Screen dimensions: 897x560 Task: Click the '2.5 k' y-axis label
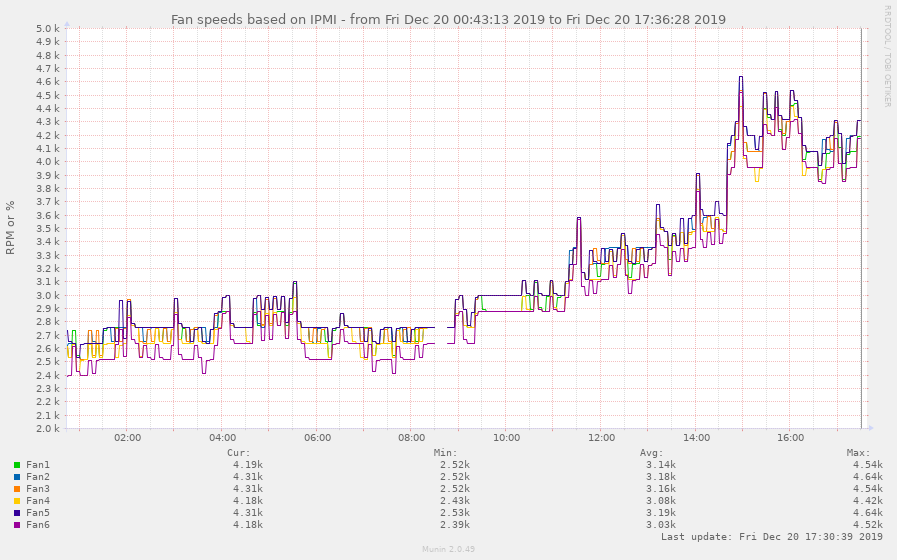(x=48, y=362)
